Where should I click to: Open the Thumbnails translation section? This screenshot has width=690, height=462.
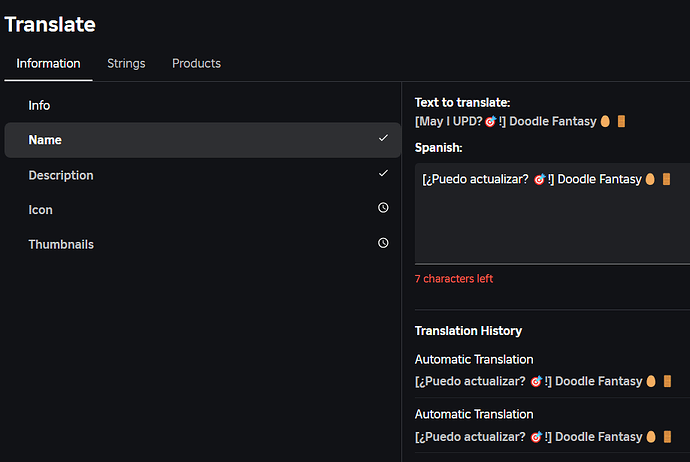click(62, 244)
